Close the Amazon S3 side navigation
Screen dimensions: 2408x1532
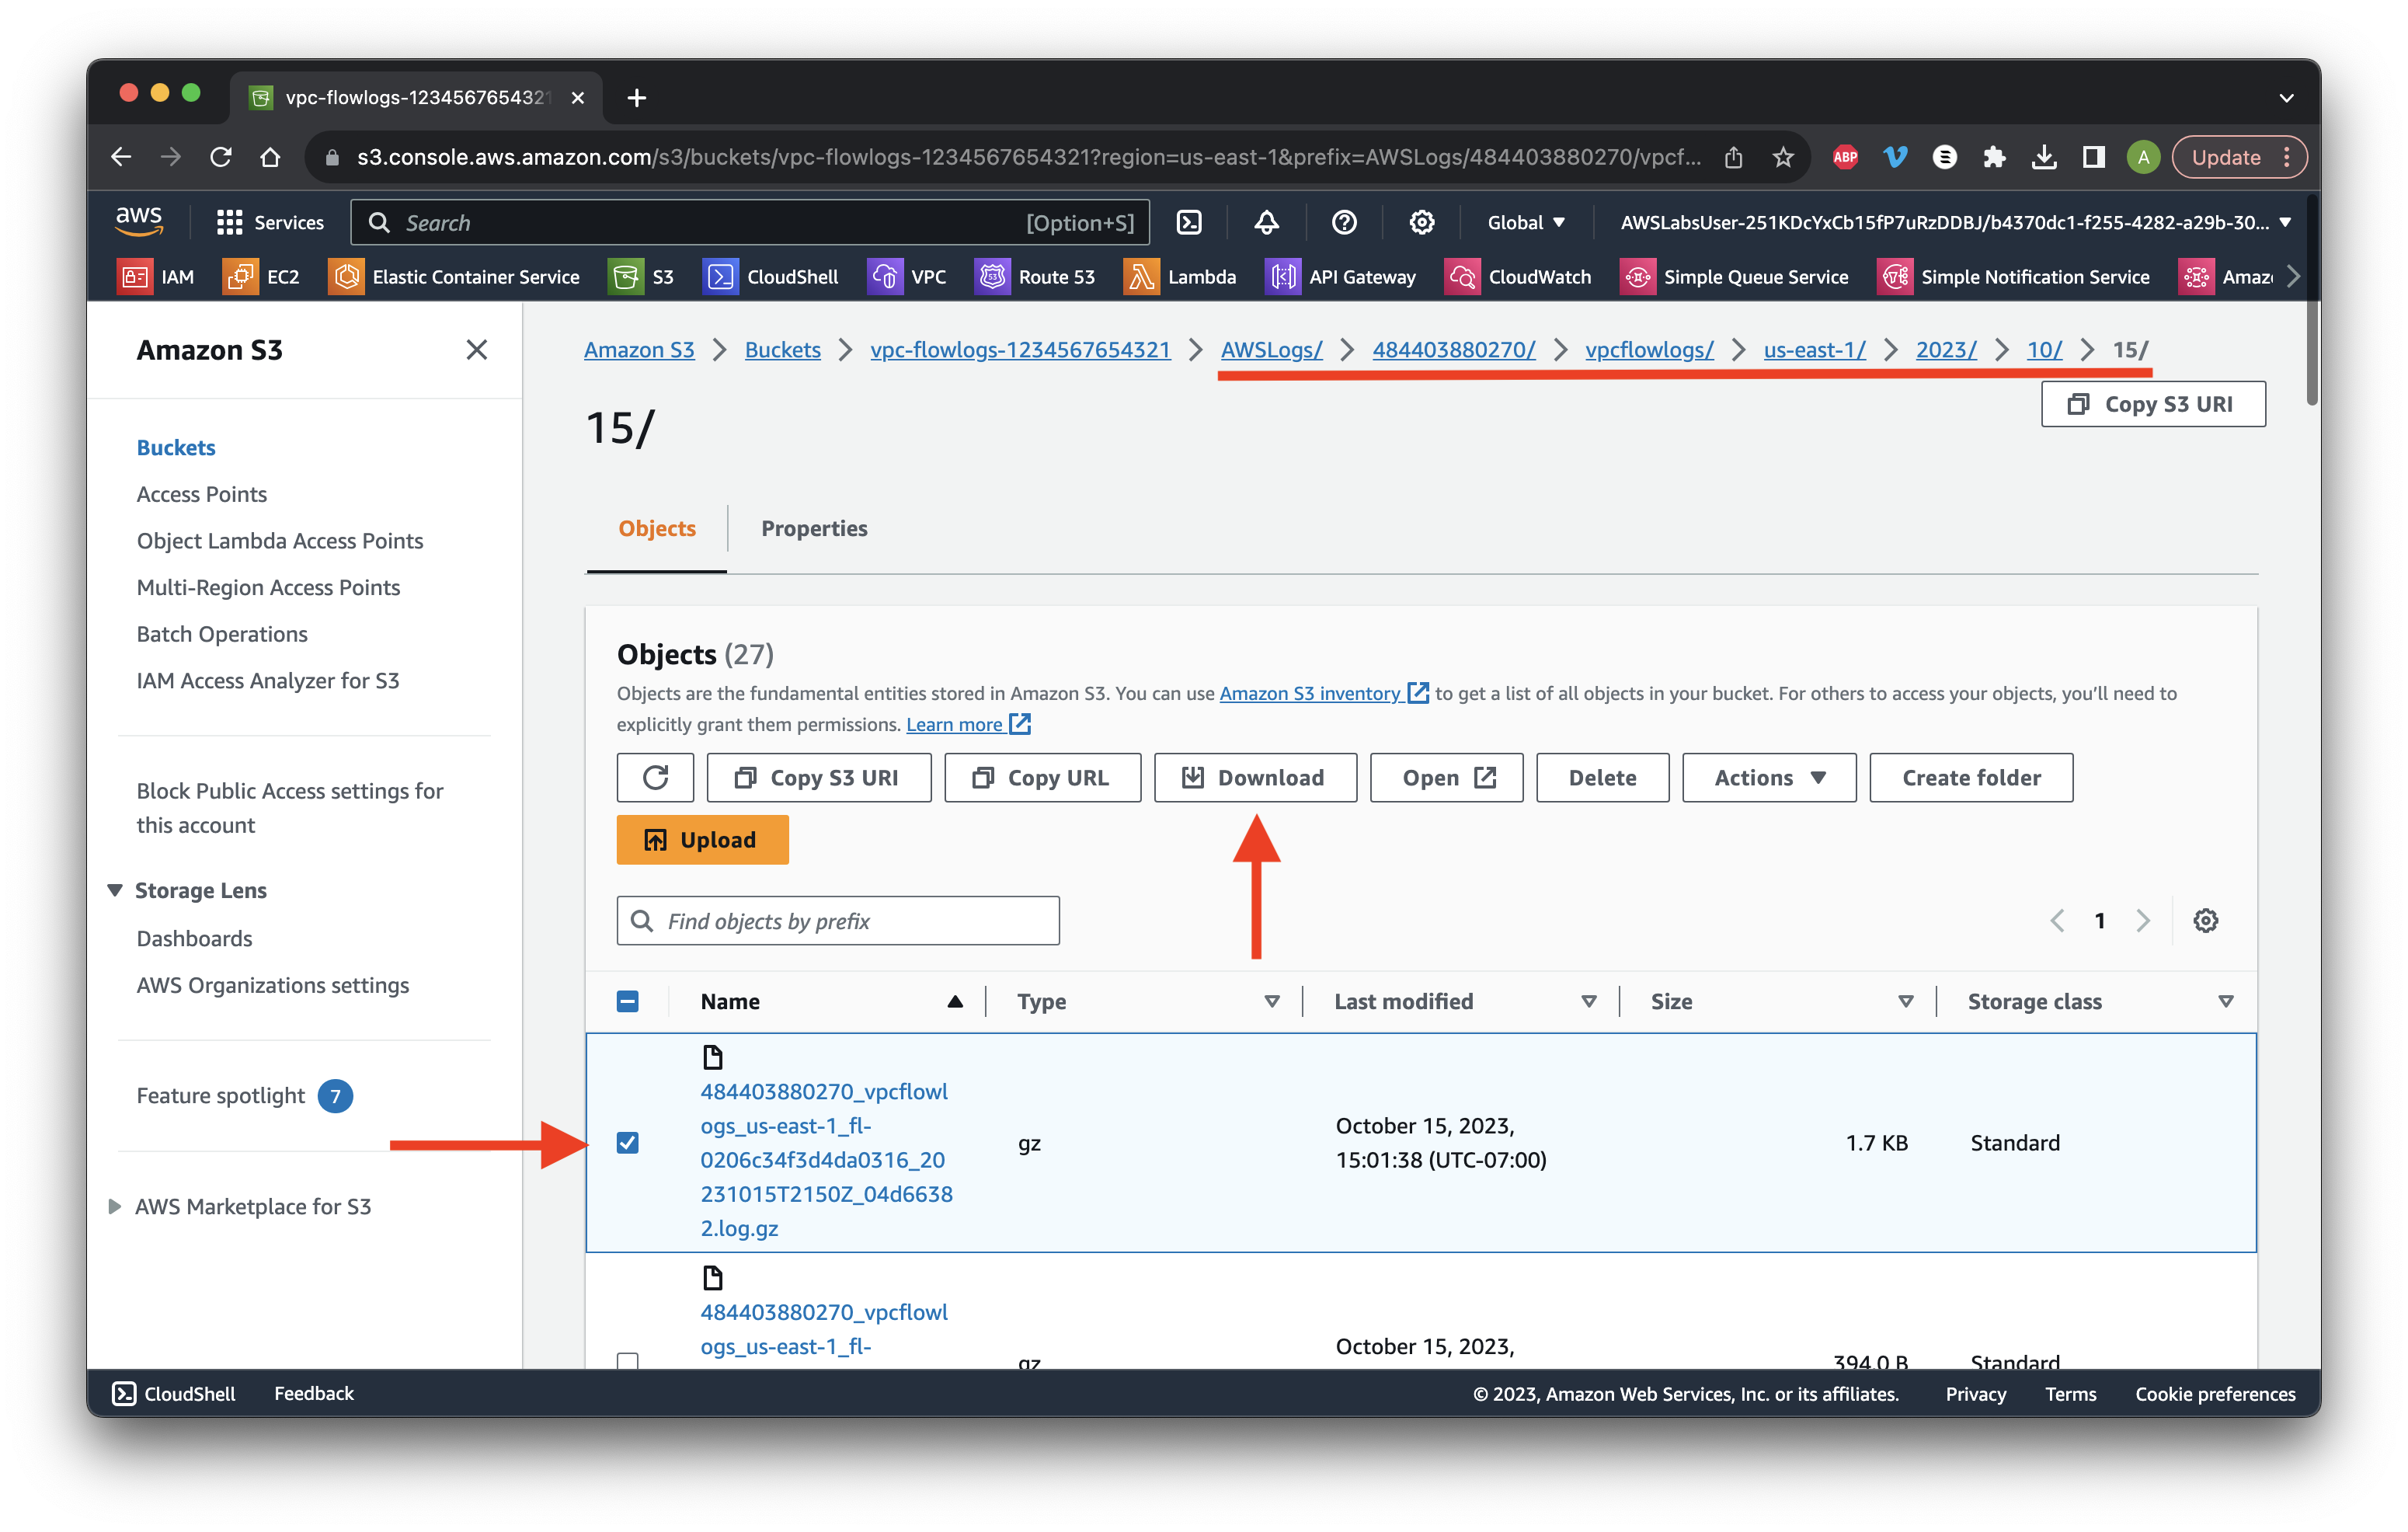477,349
